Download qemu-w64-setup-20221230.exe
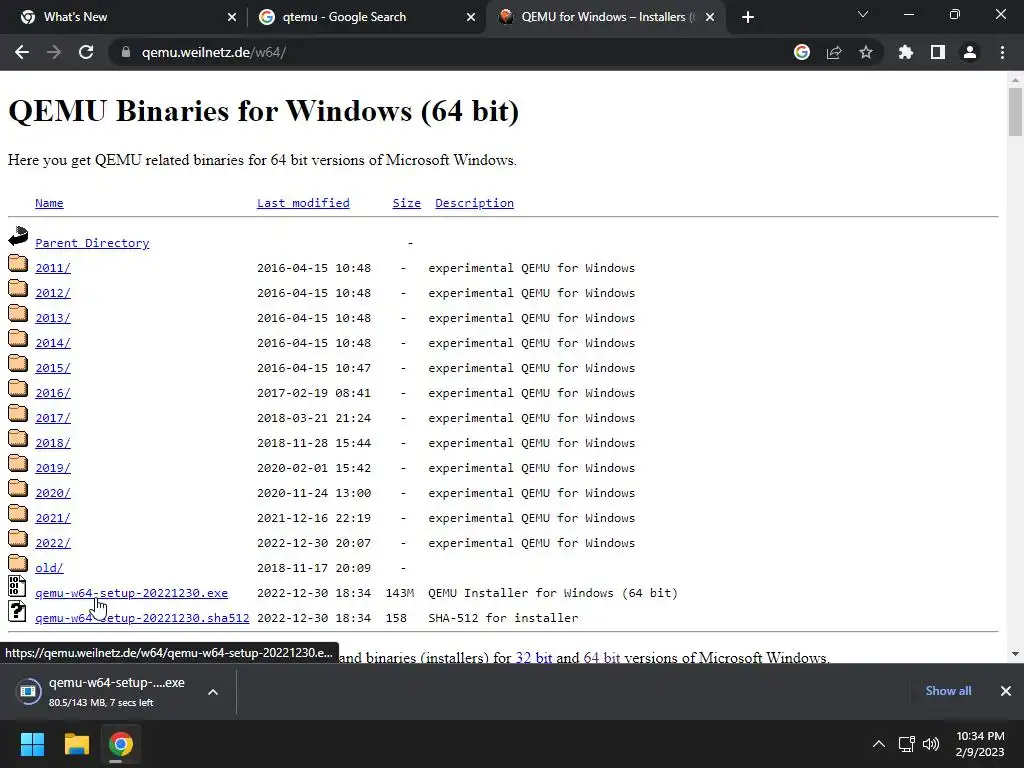The height and width of the screenshot is (768, 1024). (131, 593)
